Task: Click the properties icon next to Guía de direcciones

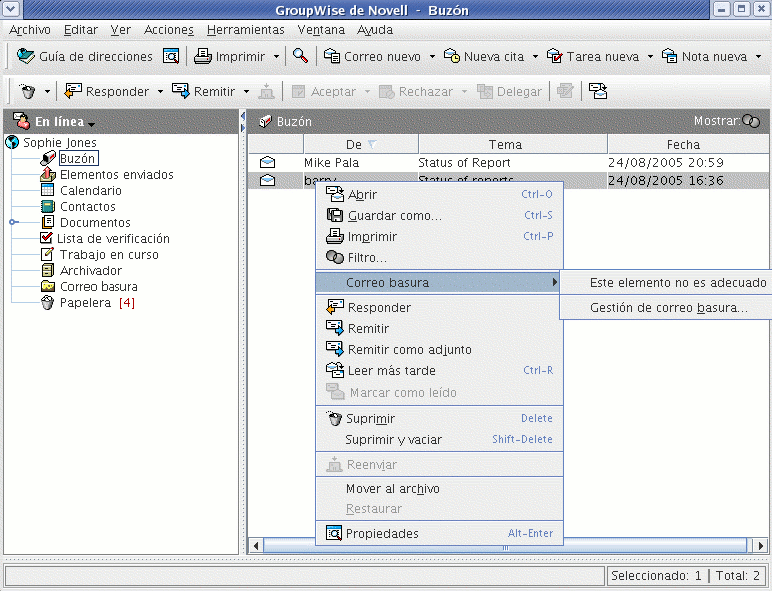Action: (171, 57)
